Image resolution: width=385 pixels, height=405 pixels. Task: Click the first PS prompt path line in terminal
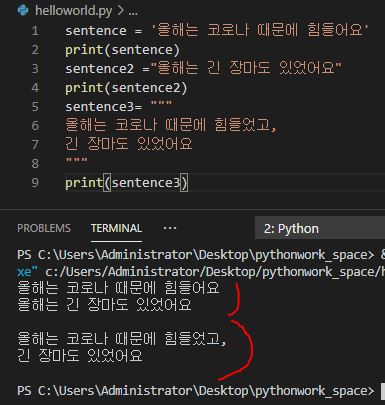coord(201,255)
